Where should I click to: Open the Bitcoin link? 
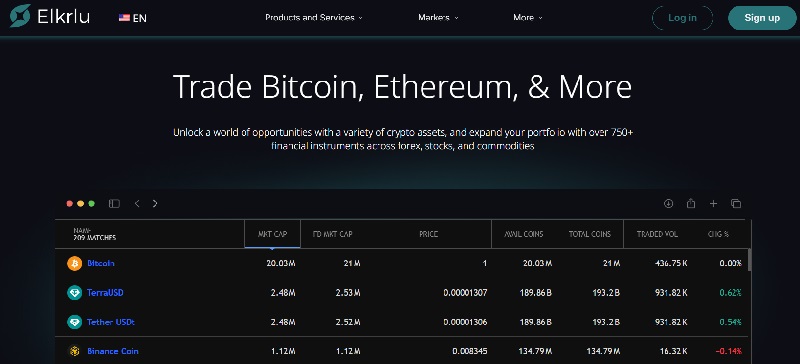tap(101, 263)
